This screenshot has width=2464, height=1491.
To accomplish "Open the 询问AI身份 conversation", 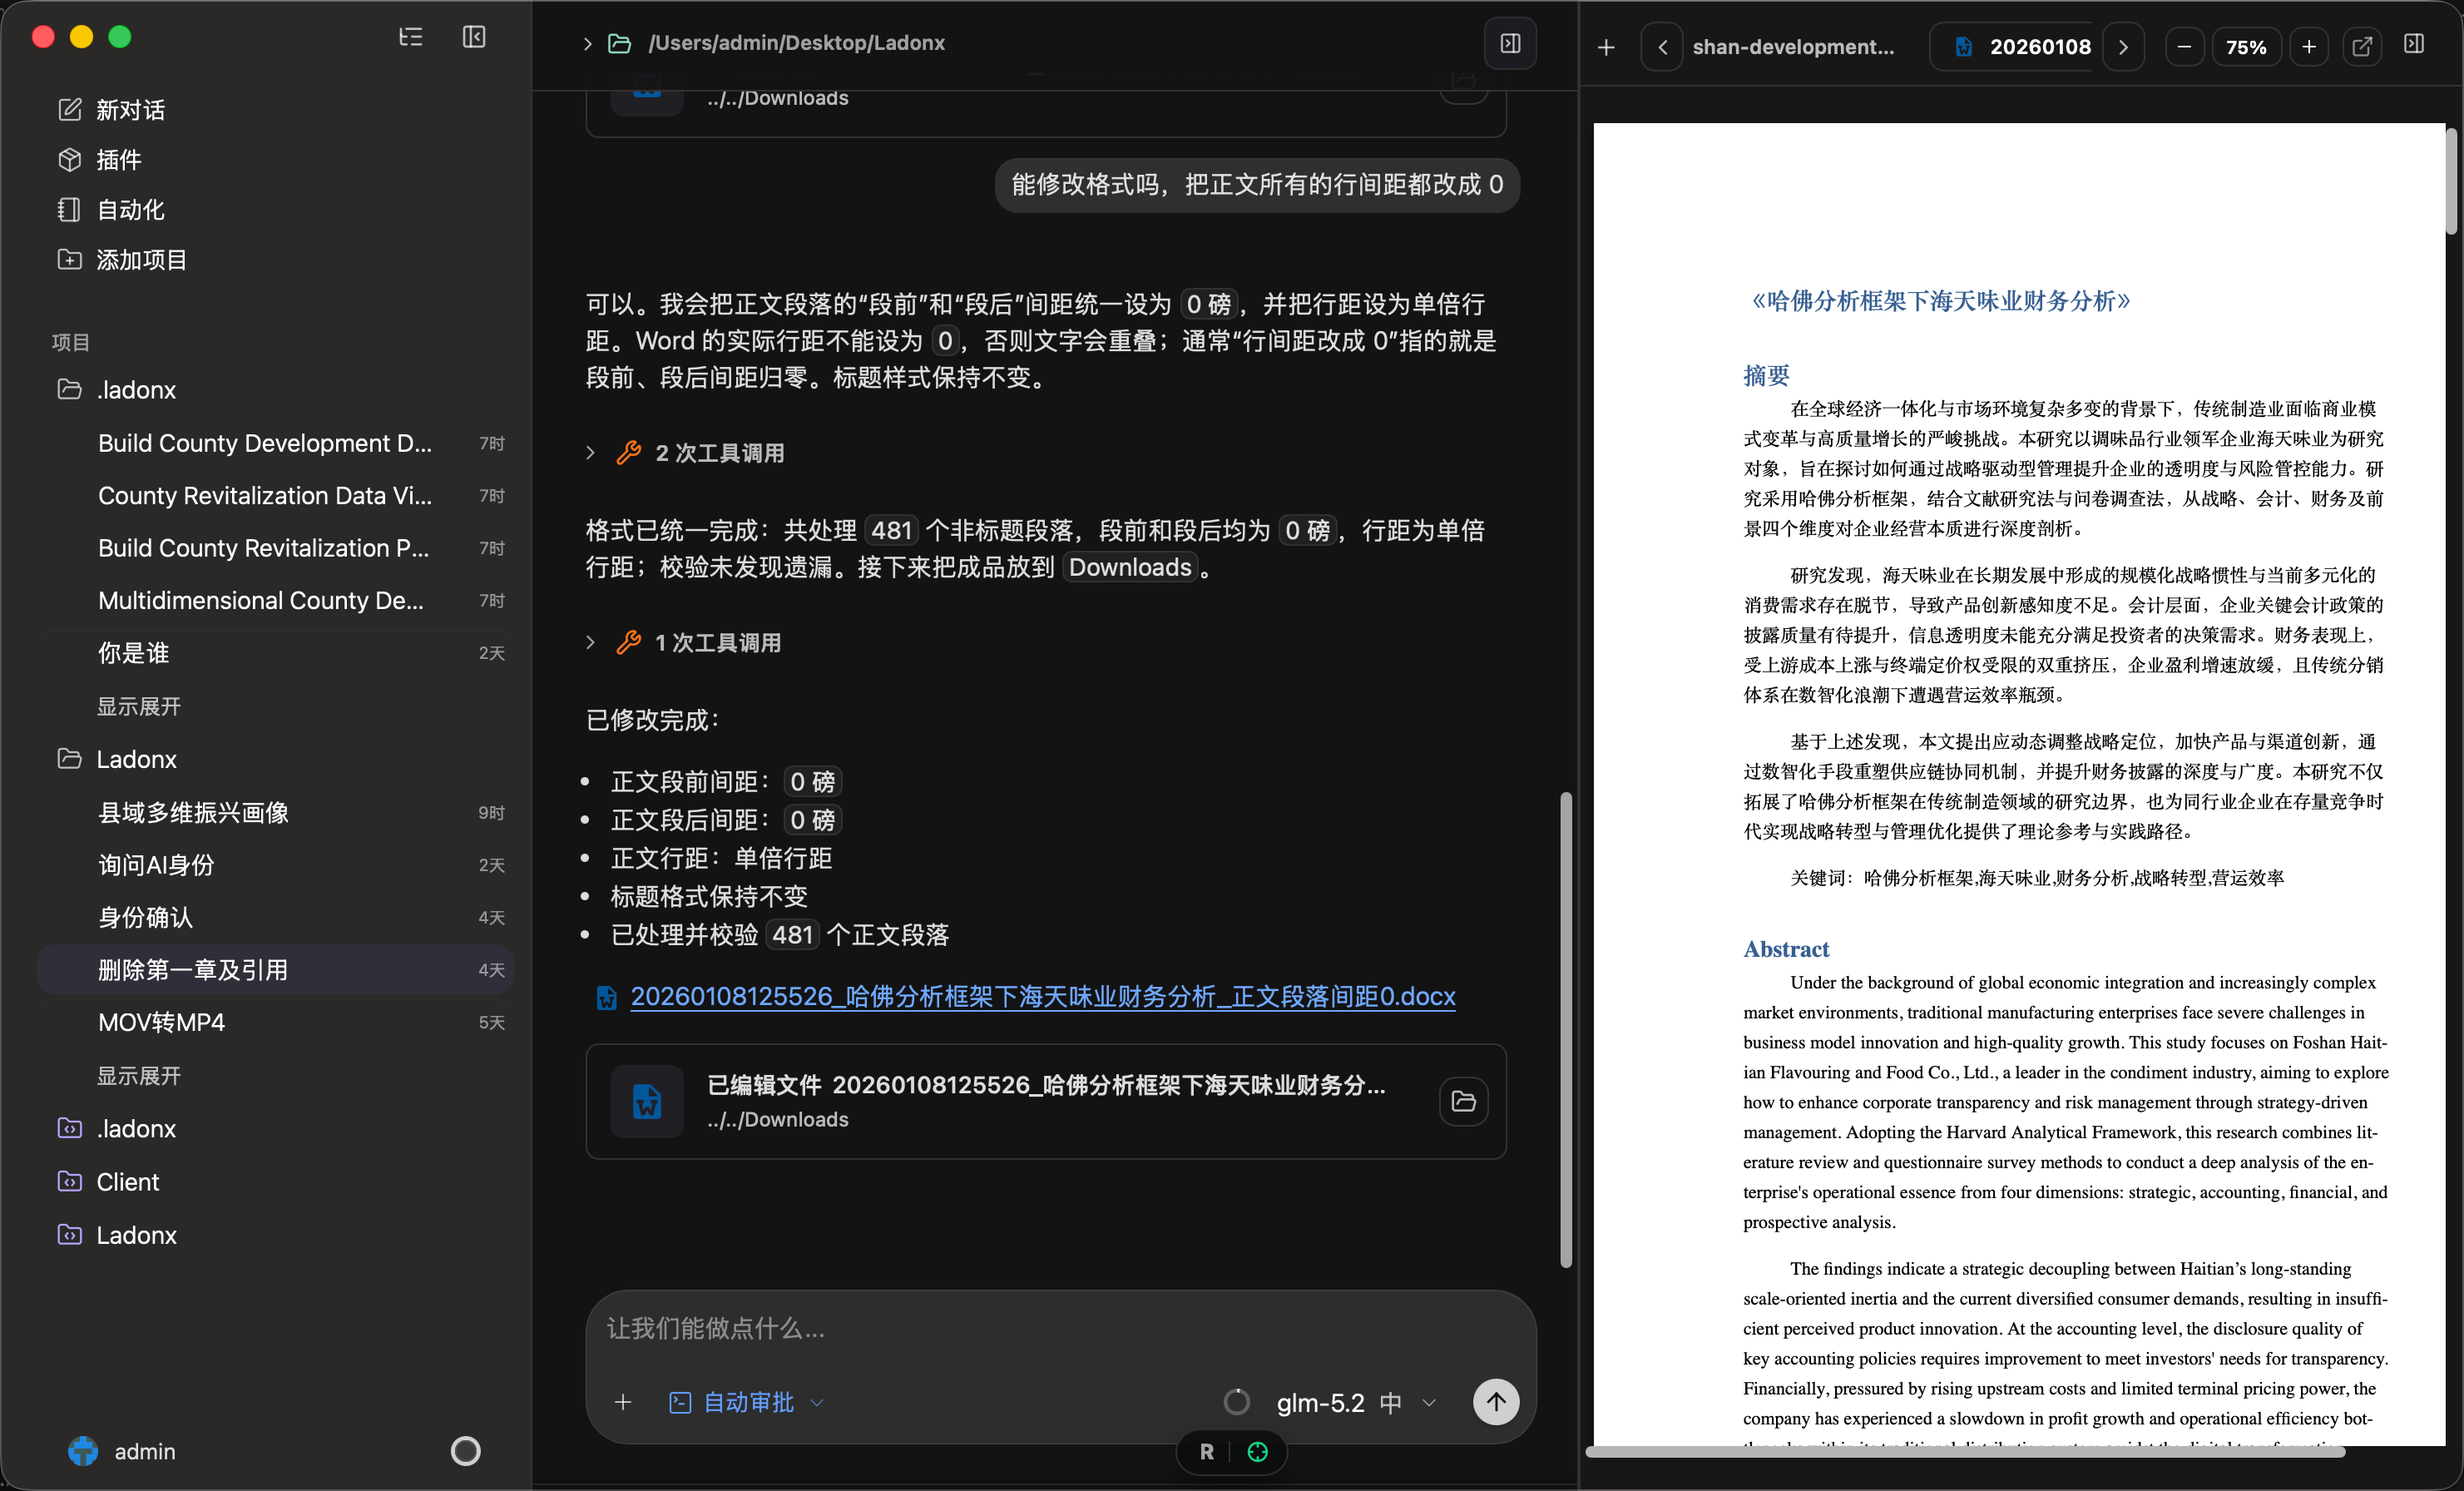I will [276, 865].
